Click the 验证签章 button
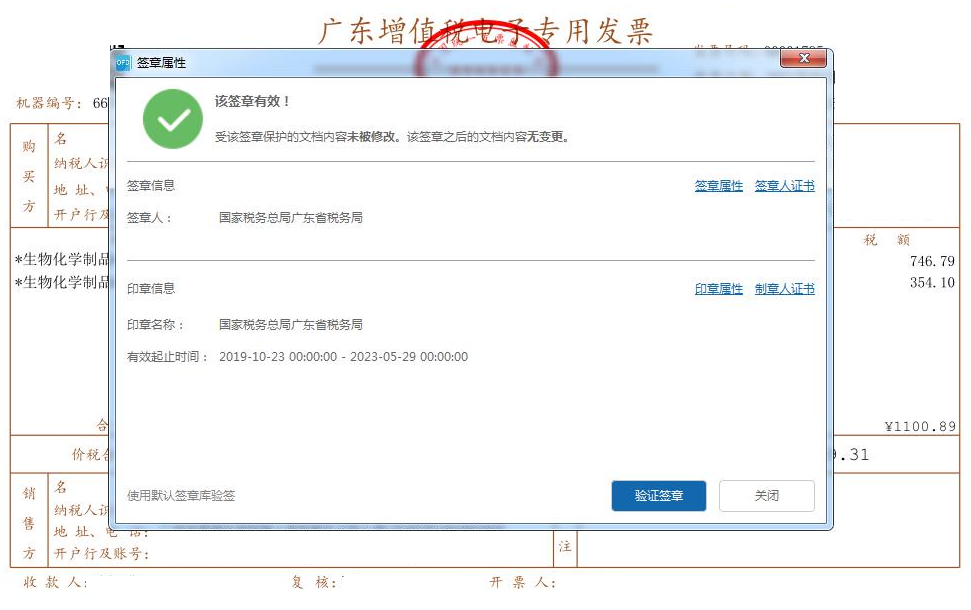This screenshot has width=971, height=610. tap(659, 495)
